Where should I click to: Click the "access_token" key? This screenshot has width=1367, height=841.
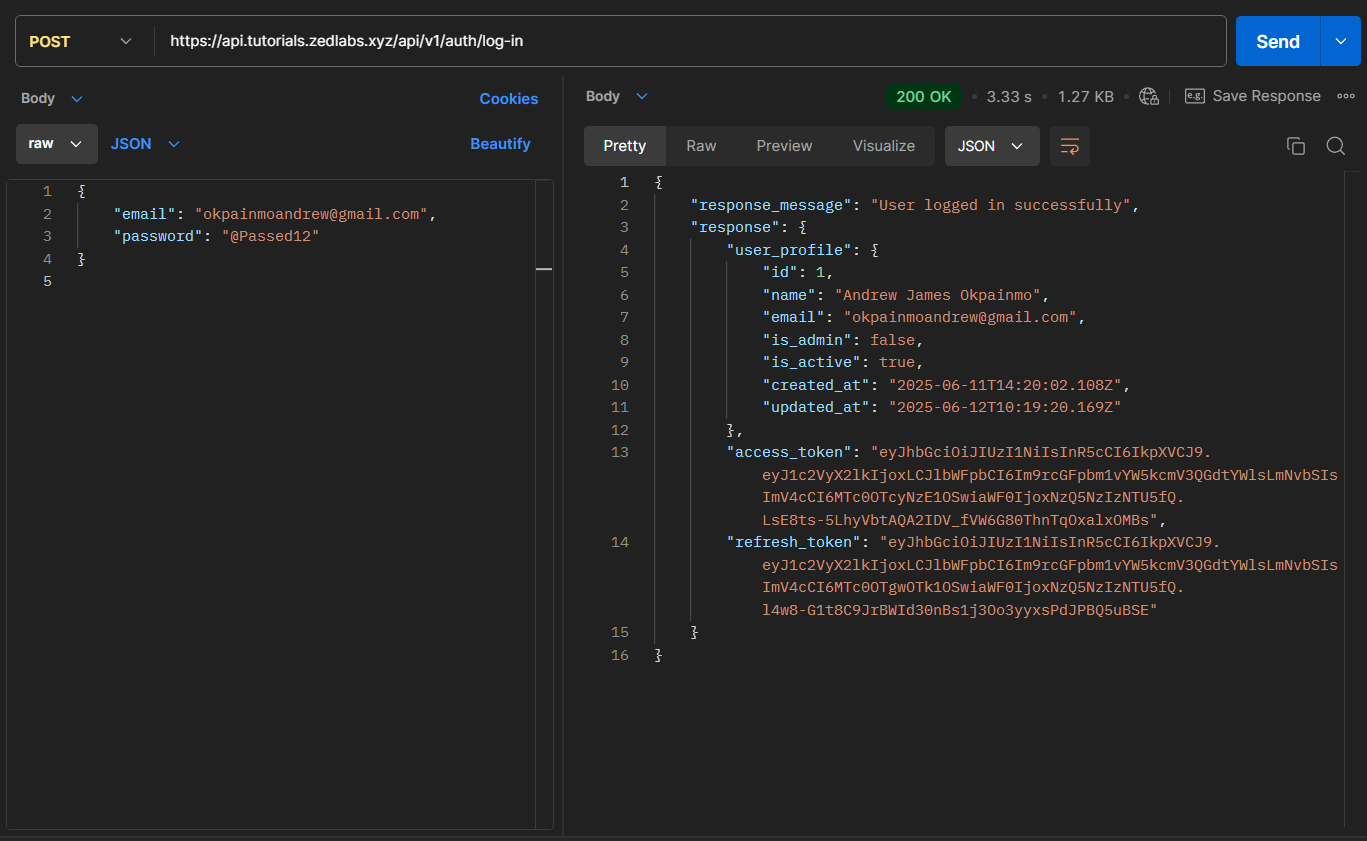(789, 452)
